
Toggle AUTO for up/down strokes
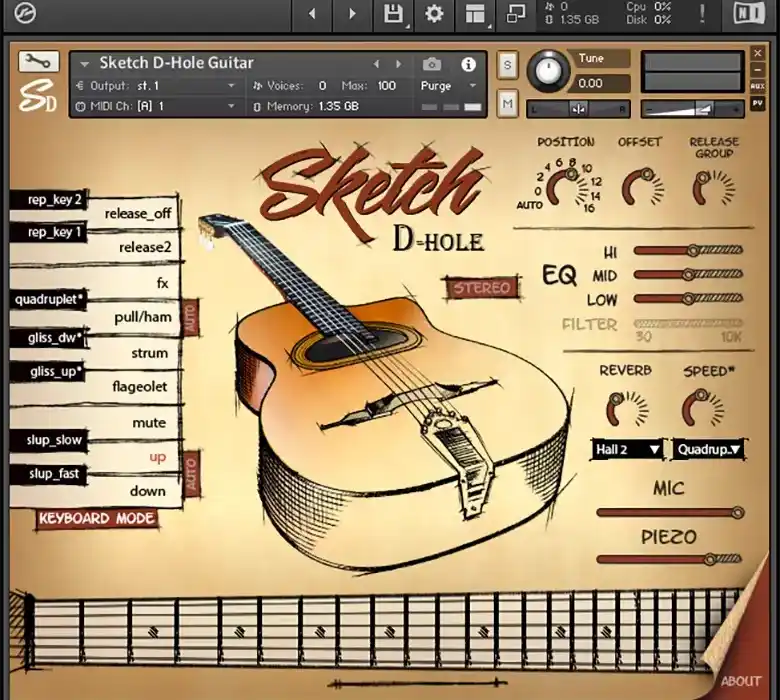click(192, 473)
